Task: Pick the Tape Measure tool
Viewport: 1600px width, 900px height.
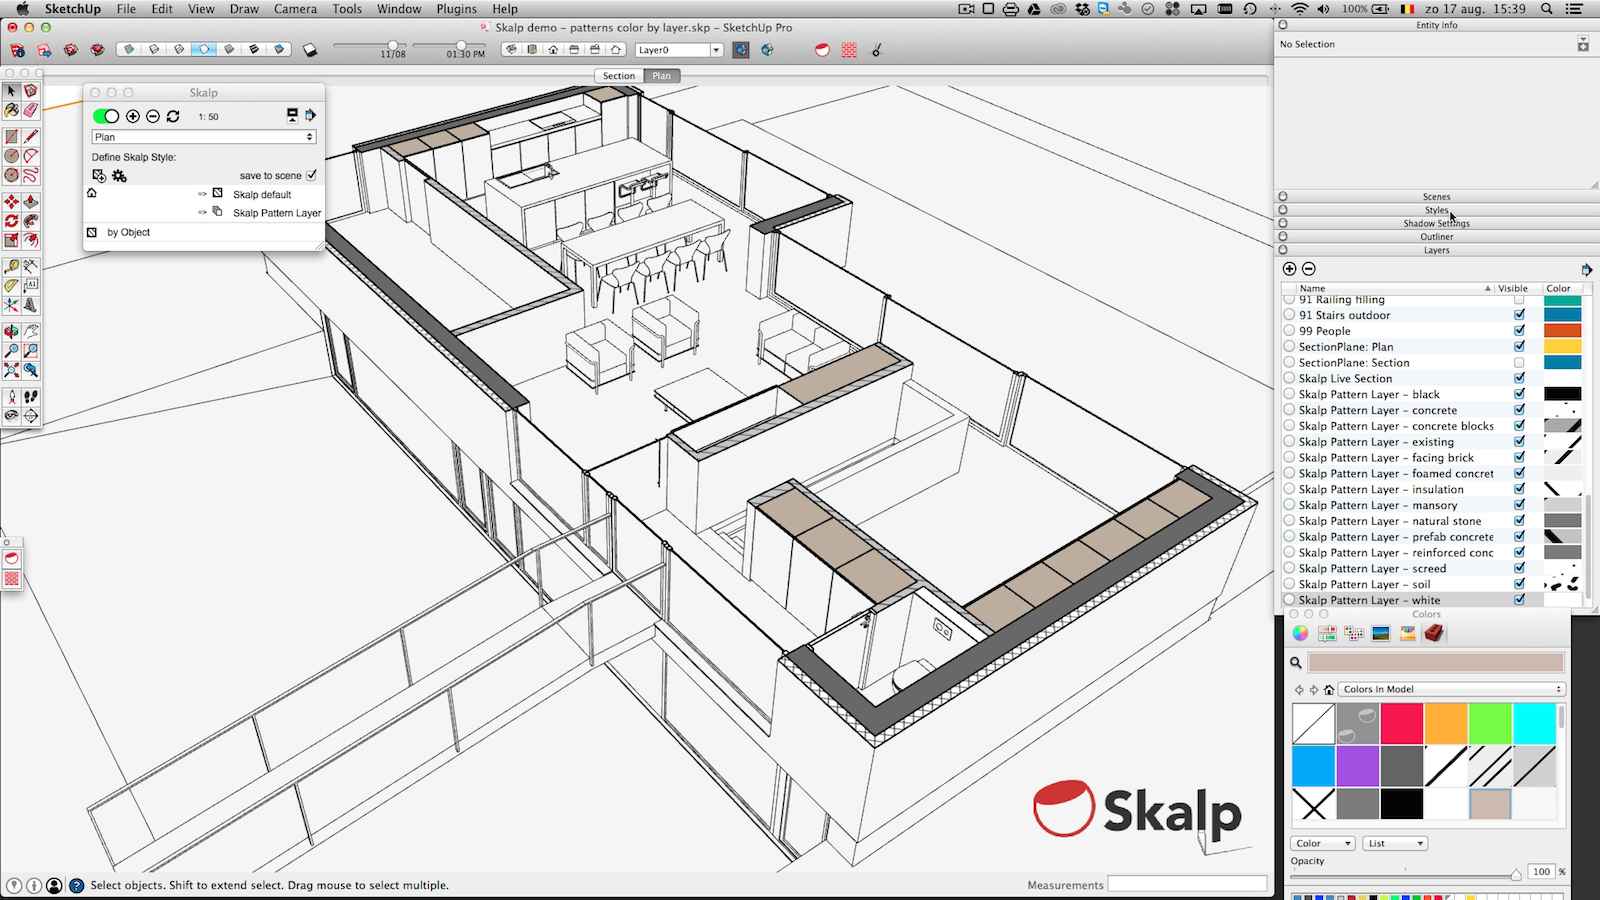Action: pos(11,266)
